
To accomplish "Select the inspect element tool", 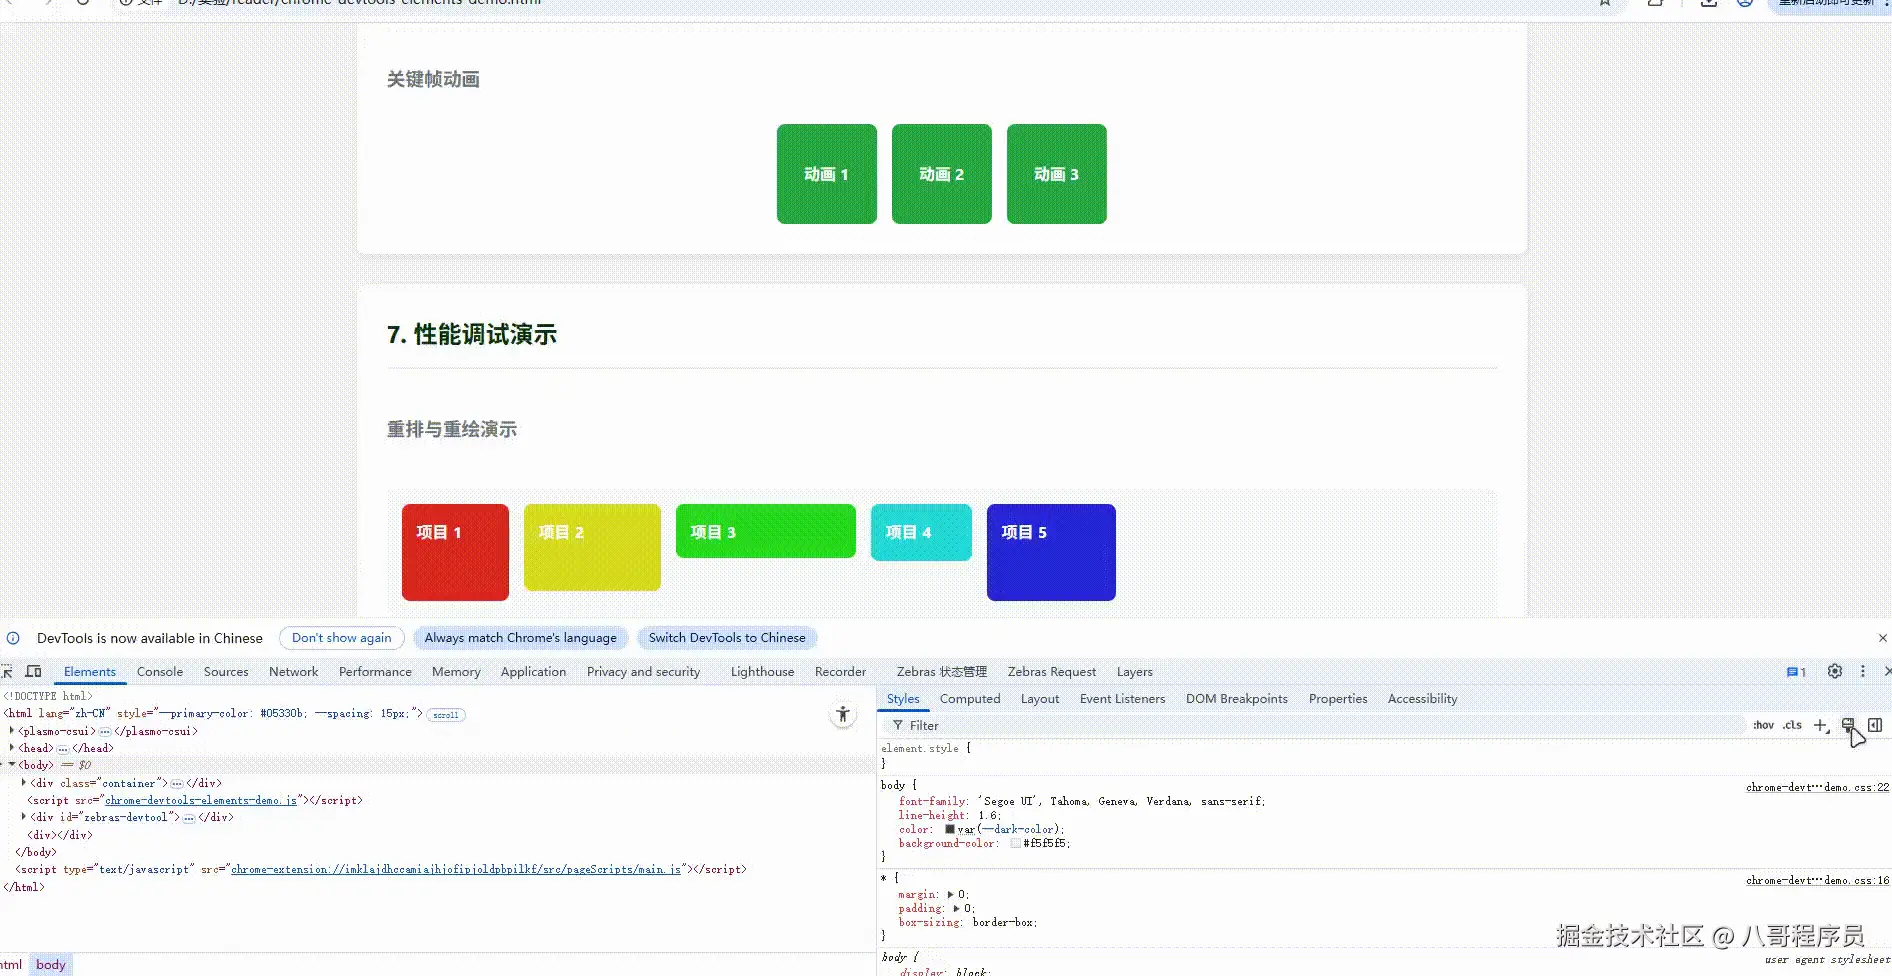I will pos(8,671).
